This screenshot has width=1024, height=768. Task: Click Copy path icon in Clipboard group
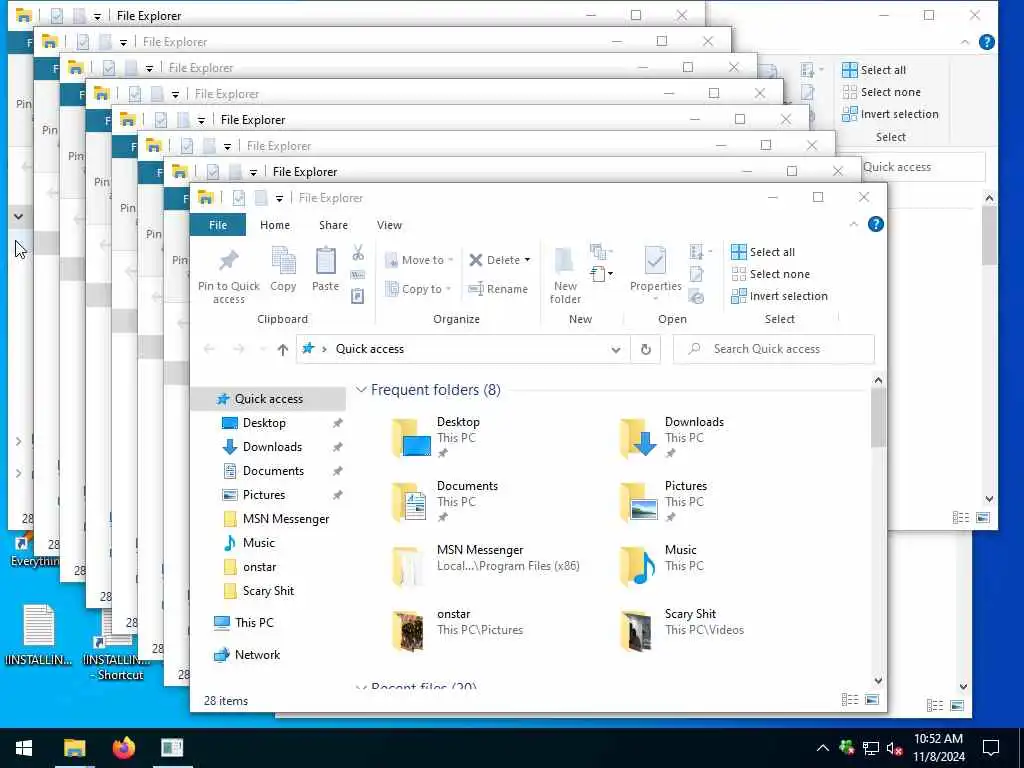tap(358, 275)
